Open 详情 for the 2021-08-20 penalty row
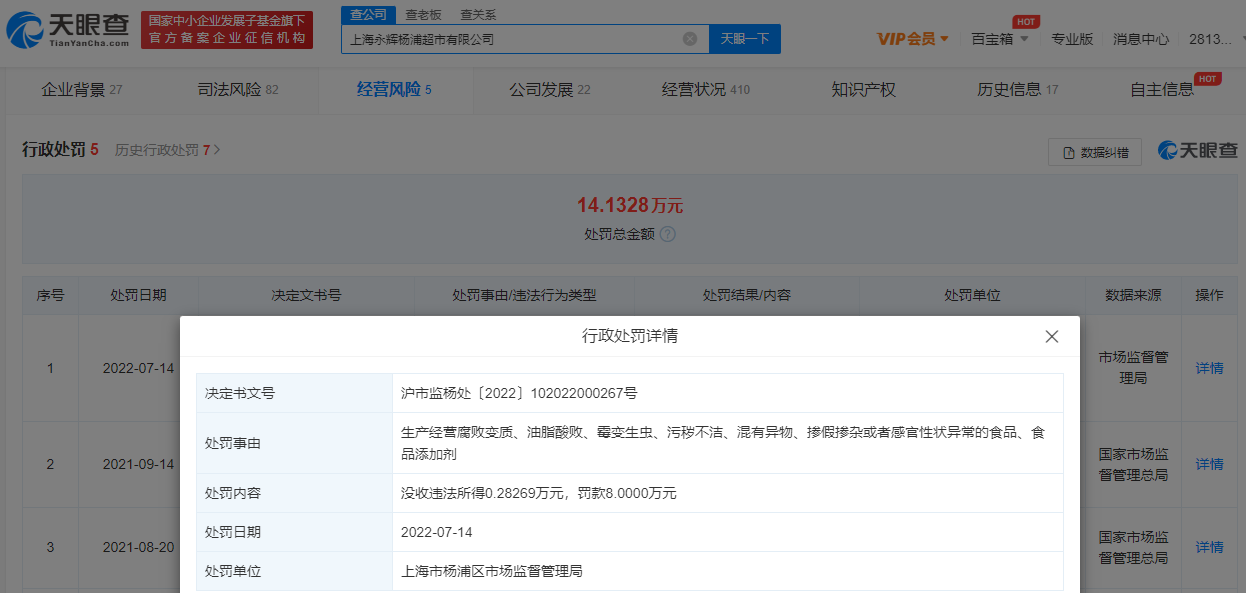1246x593 pixels. [x=1209, y=547]
